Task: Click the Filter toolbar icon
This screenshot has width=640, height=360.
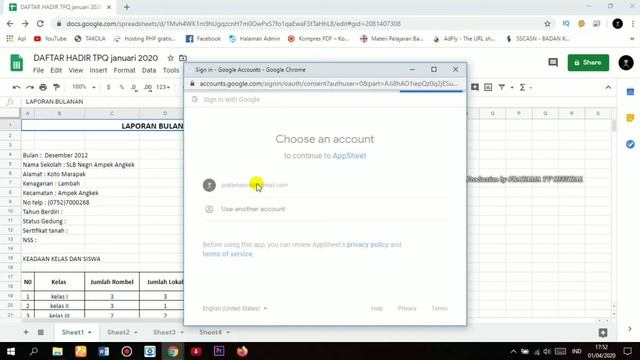Action: [502, 87]
